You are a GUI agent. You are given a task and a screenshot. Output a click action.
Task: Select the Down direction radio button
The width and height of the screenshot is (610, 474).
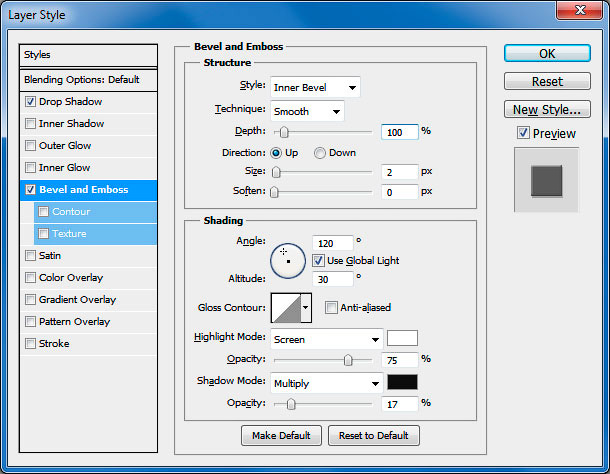pos(320,153)
